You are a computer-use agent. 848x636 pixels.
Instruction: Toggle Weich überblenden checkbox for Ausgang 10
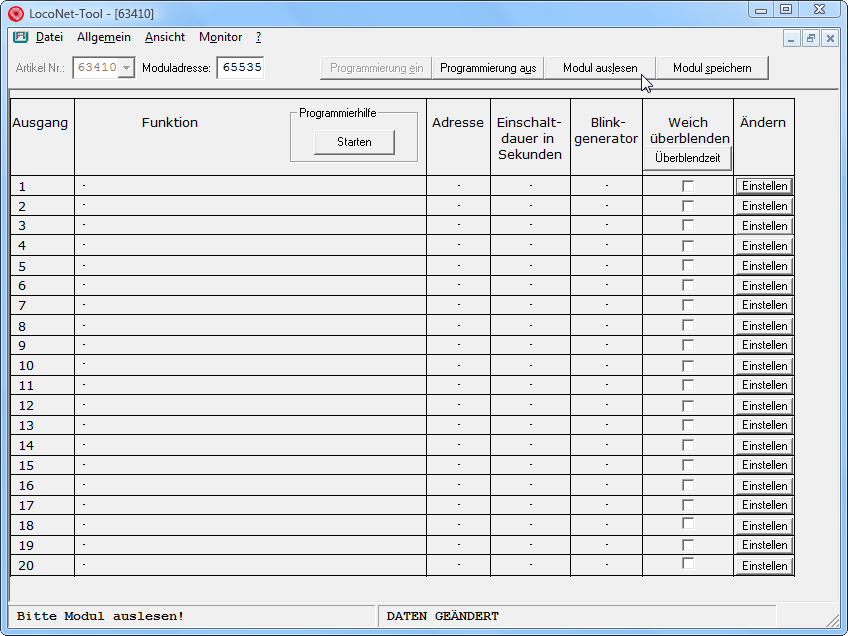pos(688,366)
